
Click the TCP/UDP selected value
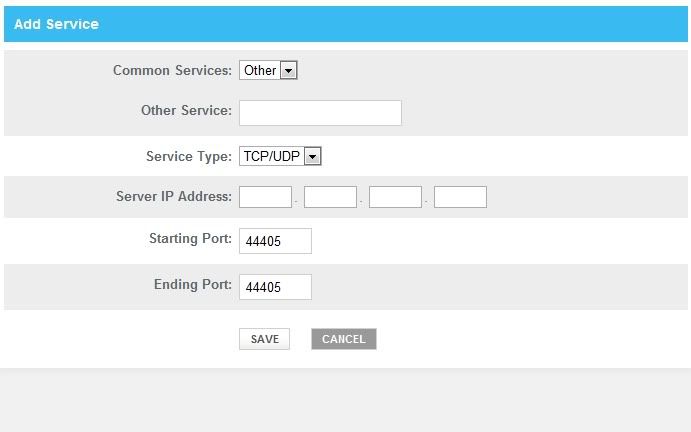(271, 156)
